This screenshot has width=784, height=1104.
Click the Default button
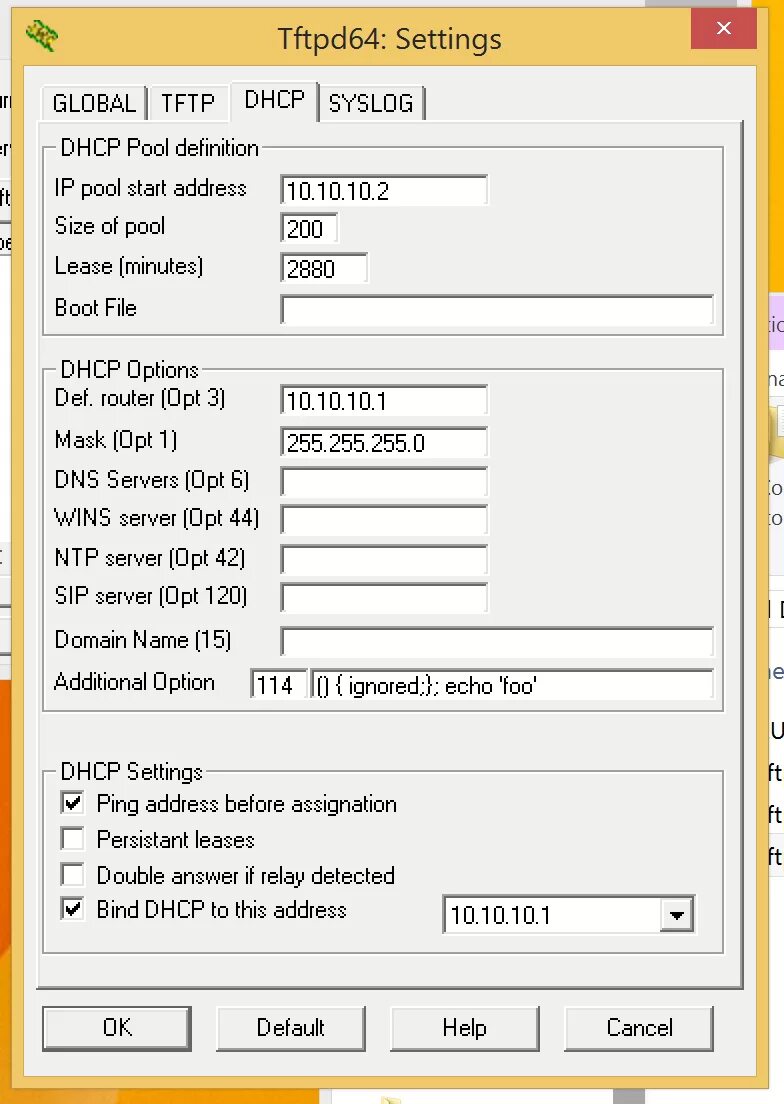291,1028
